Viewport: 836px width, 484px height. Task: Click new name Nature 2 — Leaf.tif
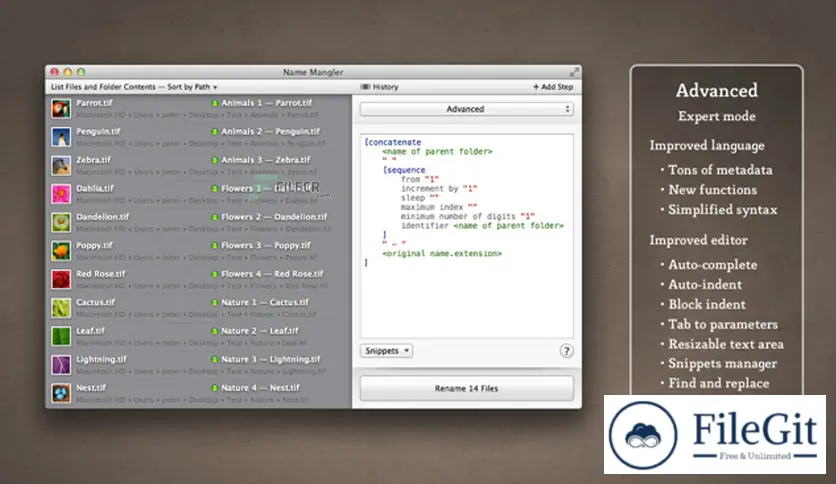pyautogui.click(x=260, y=331)
